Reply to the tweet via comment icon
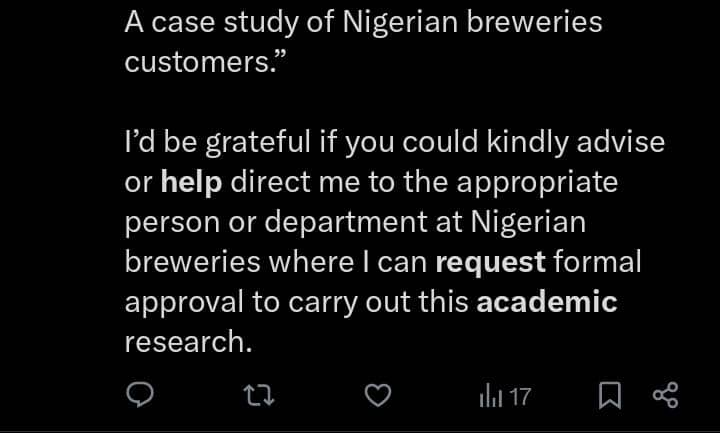 click(x=139, y=397)
